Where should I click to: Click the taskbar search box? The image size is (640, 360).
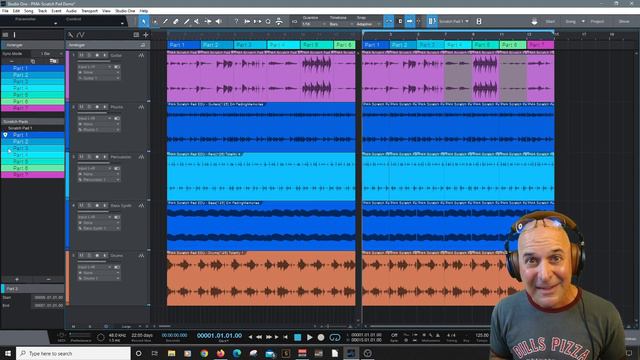[x=73, y=353]
